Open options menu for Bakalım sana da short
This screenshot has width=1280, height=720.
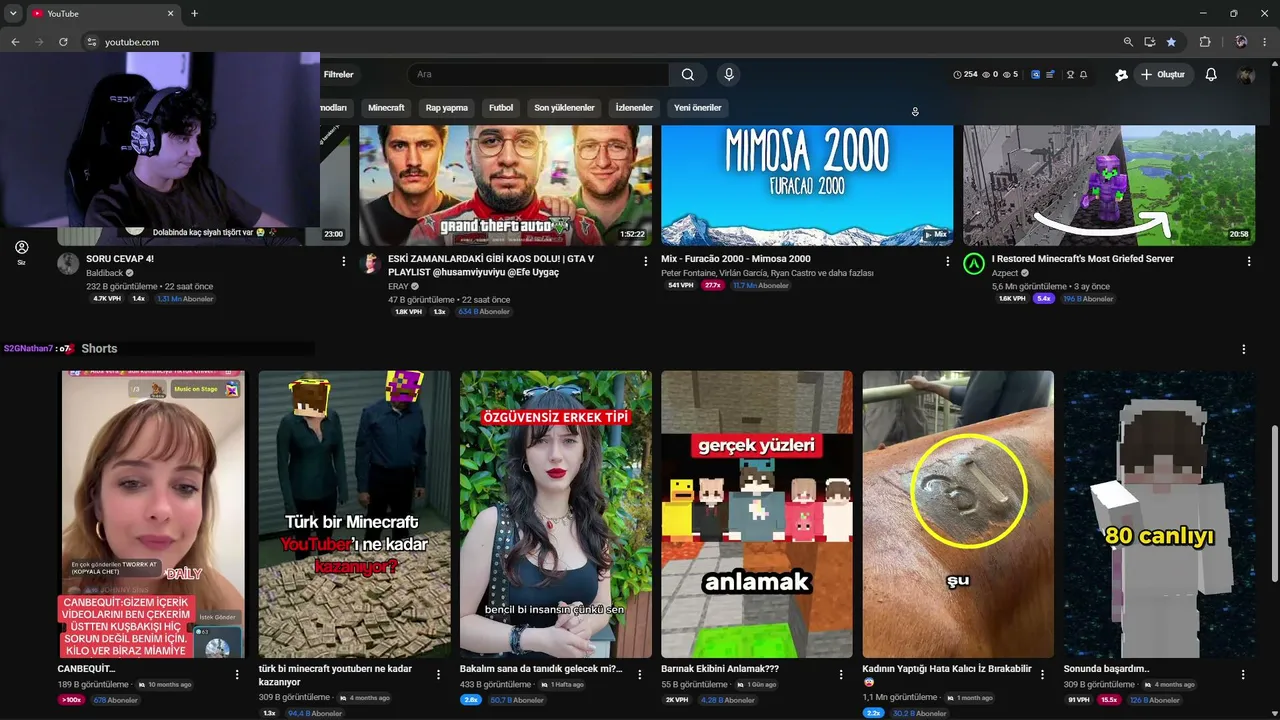click(640, 675)
